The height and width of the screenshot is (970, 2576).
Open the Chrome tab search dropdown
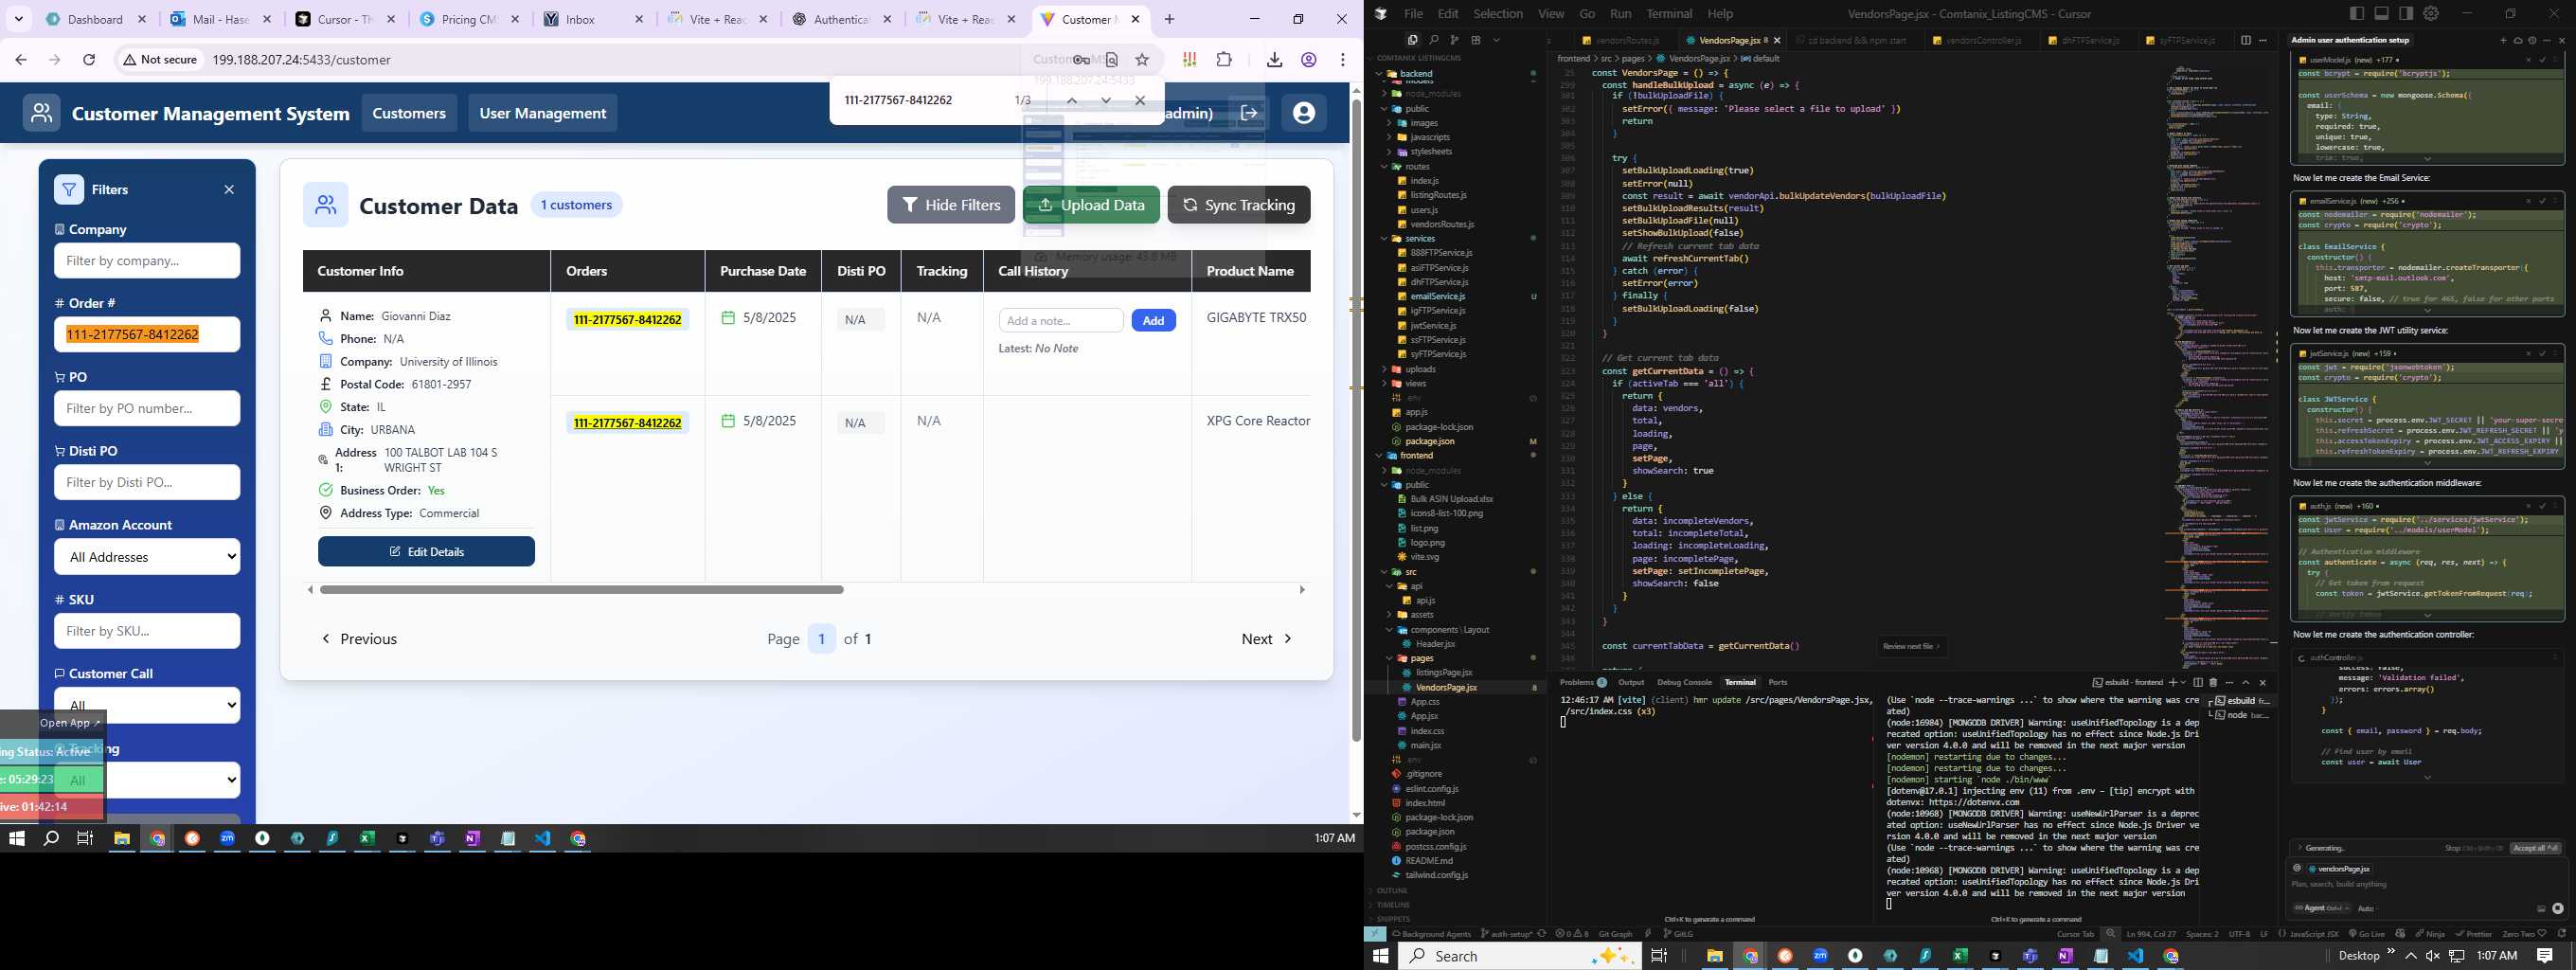[18, 19]
